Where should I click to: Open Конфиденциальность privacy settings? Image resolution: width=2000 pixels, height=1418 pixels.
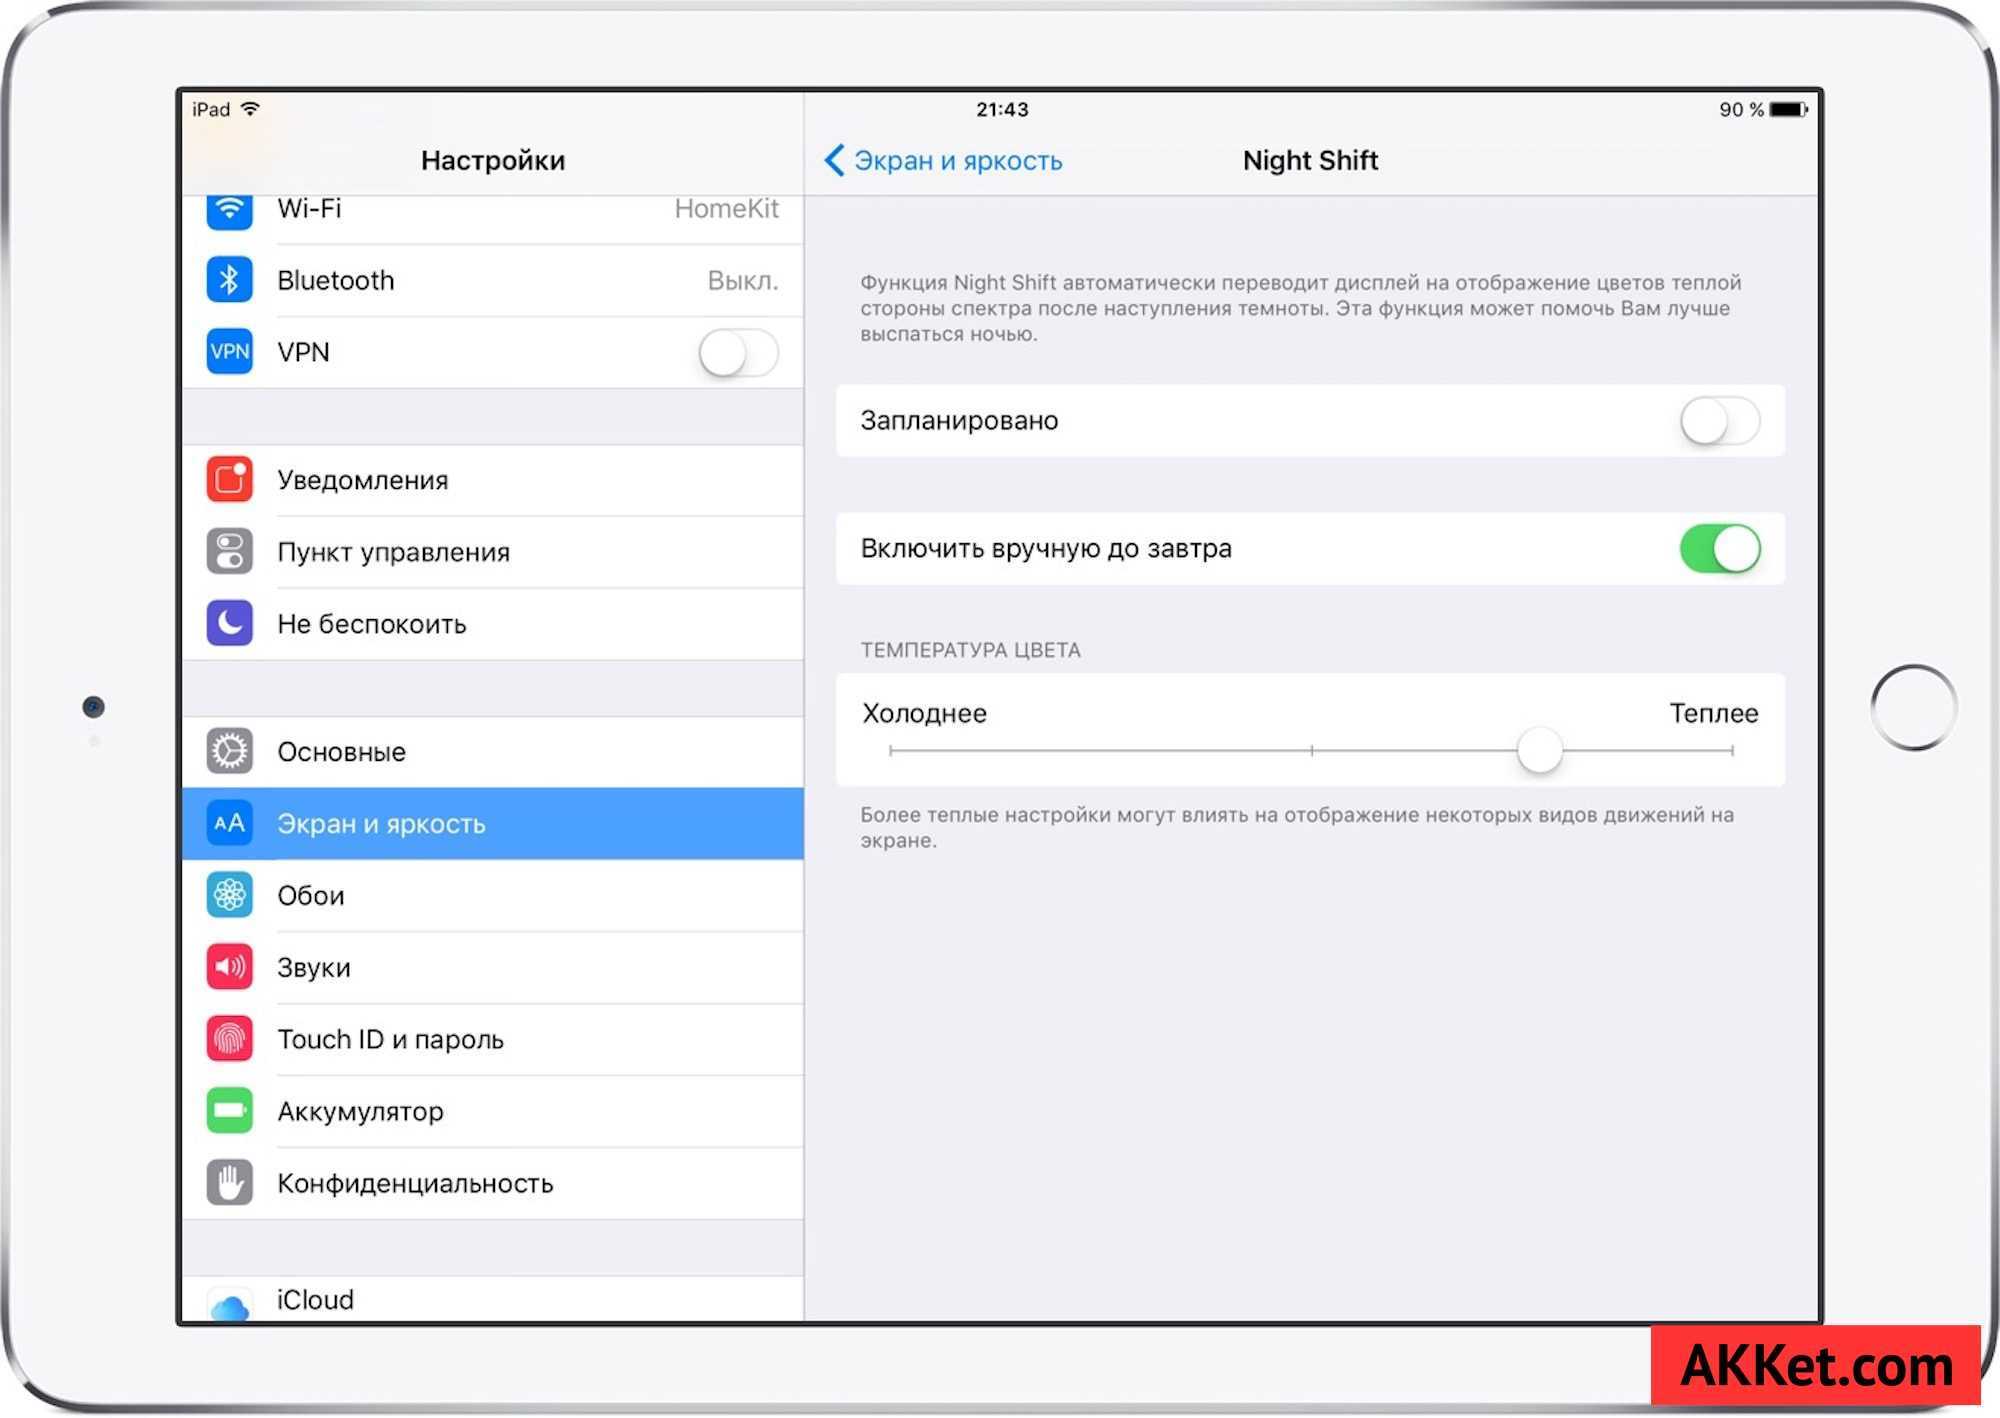pyautogui.click(x=493, y=1184)
